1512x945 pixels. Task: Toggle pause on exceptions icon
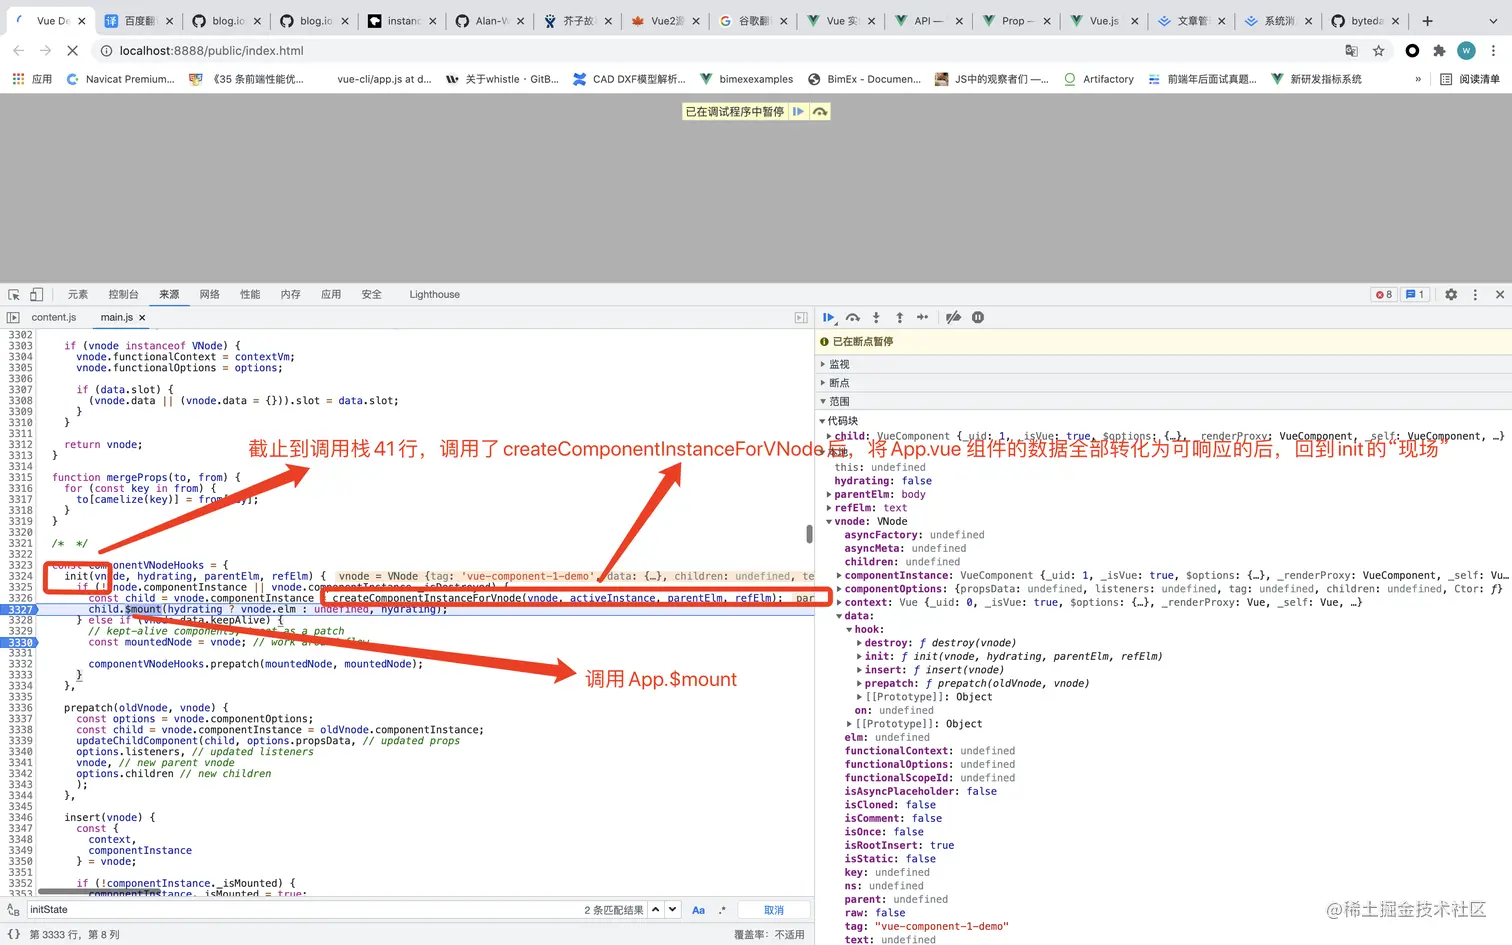click(x=978, y=318)
